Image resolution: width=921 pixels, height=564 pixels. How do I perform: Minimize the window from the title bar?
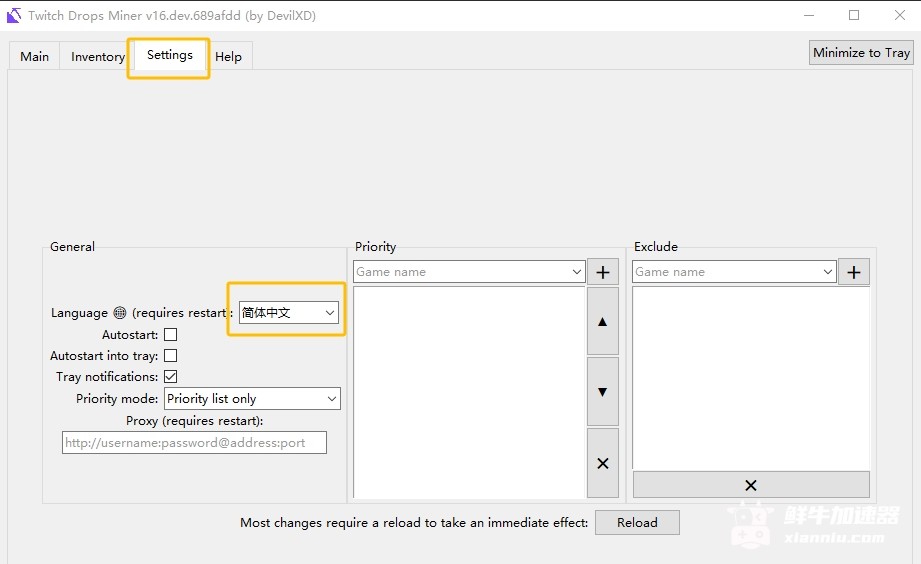[x=809, y=15]
